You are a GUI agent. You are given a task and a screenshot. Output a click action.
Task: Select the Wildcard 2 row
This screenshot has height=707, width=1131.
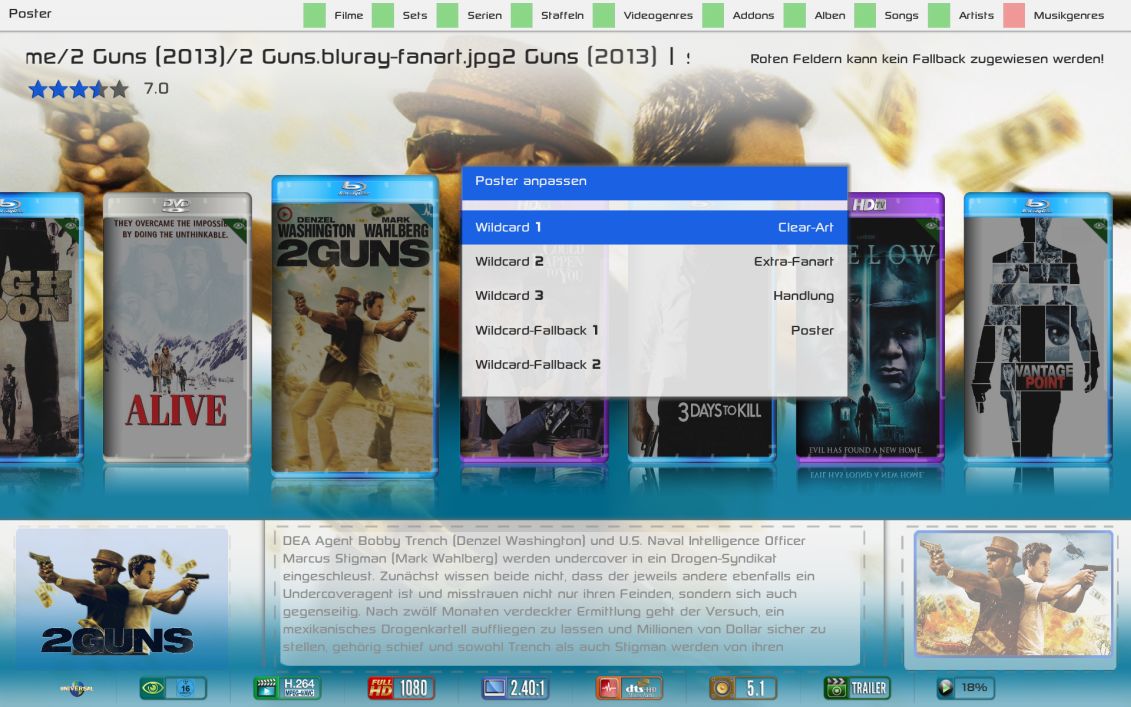click(x=654, y=261)
